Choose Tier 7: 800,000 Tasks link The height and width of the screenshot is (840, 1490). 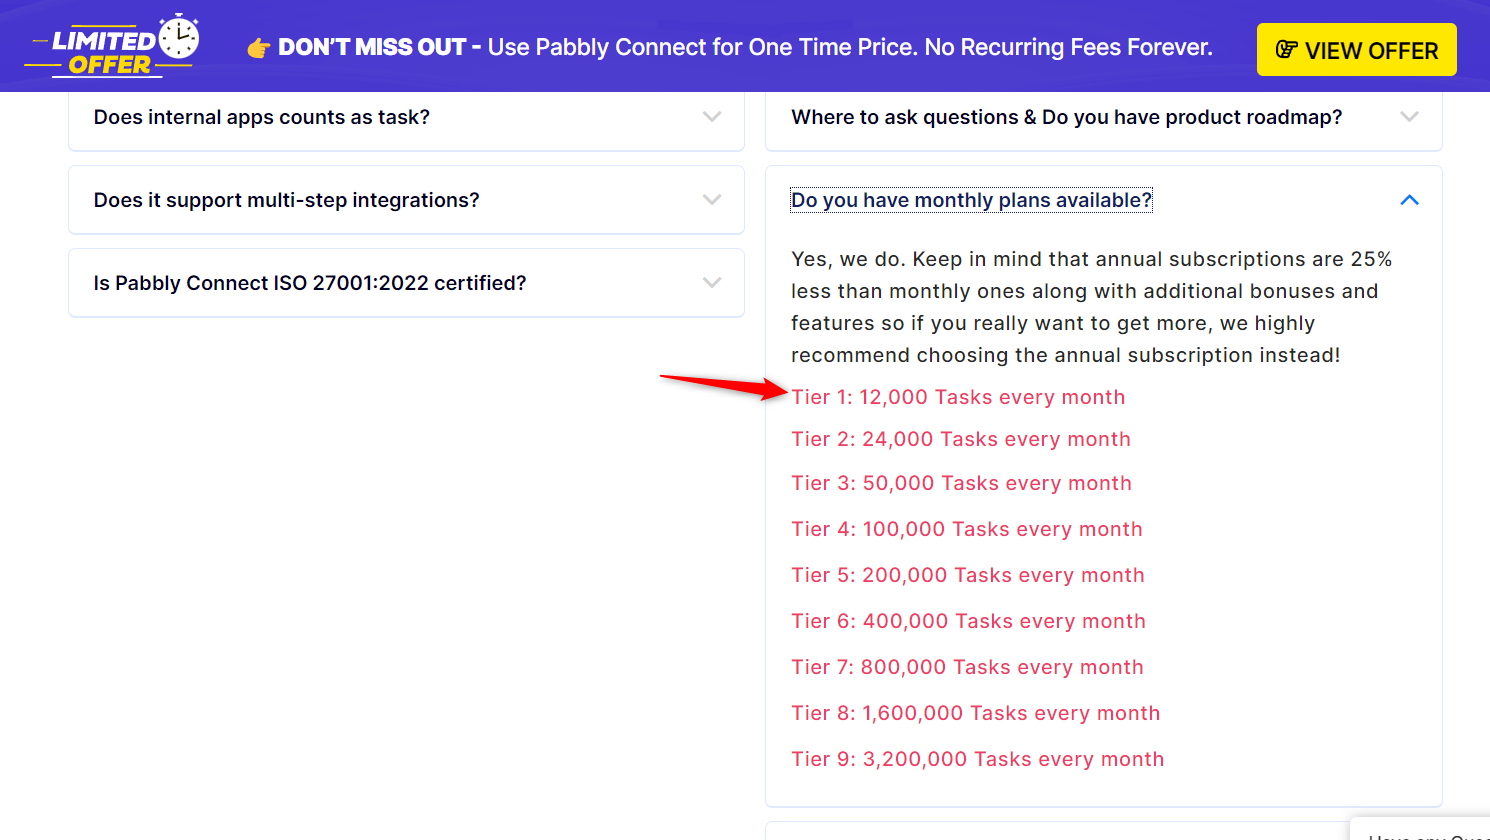click(x=967, y=667)
